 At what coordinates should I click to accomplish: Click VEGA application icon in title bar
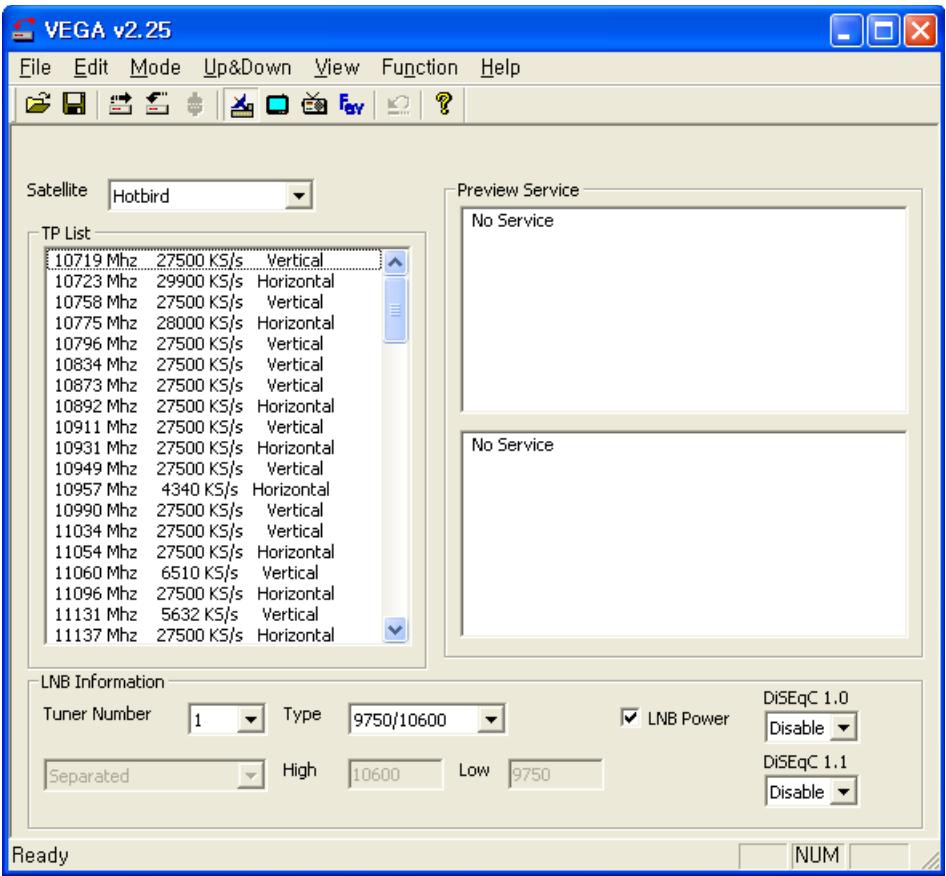coord(24,30)
